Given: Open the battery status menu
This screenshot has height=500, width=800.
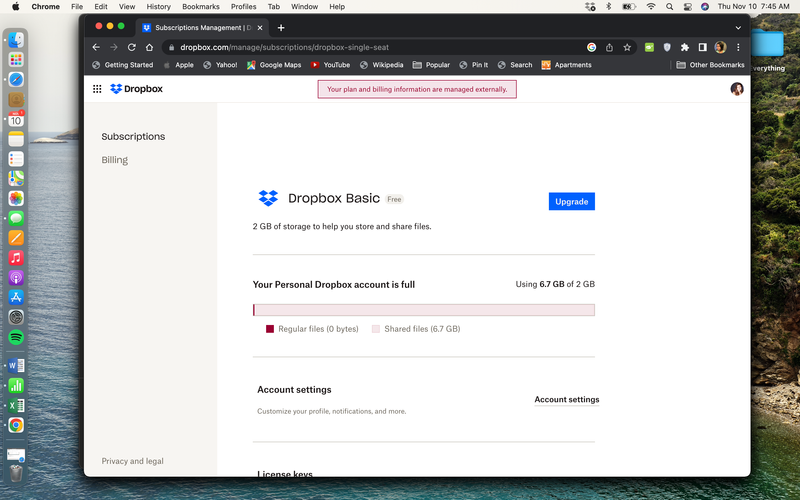Looking at the screenshot, I should 629,7.
